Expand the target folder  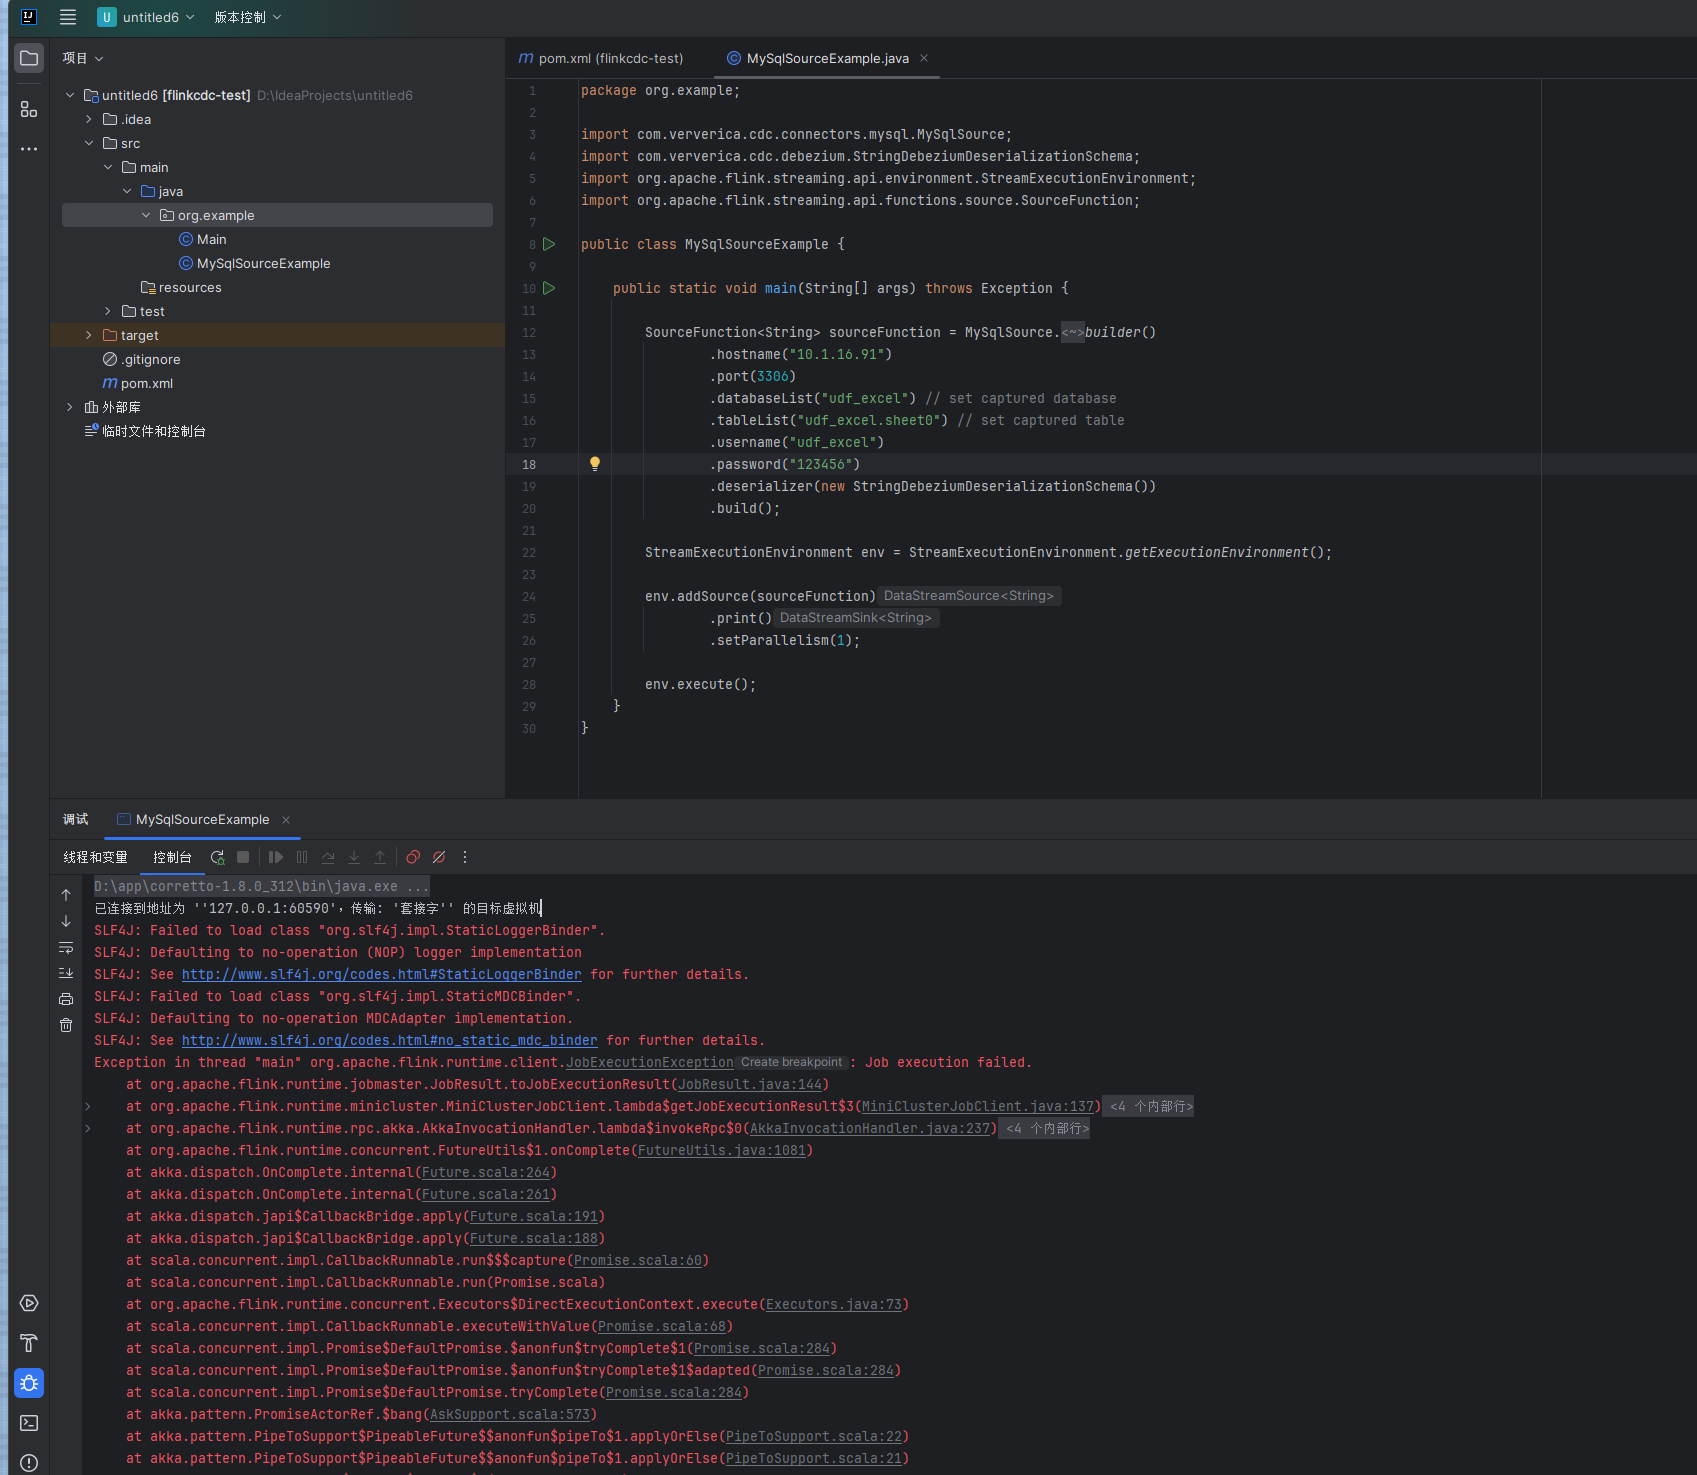89,335
